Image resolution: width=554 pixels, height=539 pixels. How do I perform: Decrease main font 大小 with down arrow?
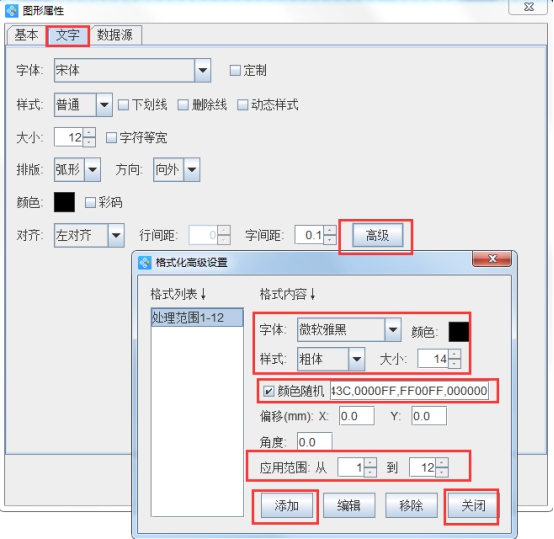coord(89,142)
